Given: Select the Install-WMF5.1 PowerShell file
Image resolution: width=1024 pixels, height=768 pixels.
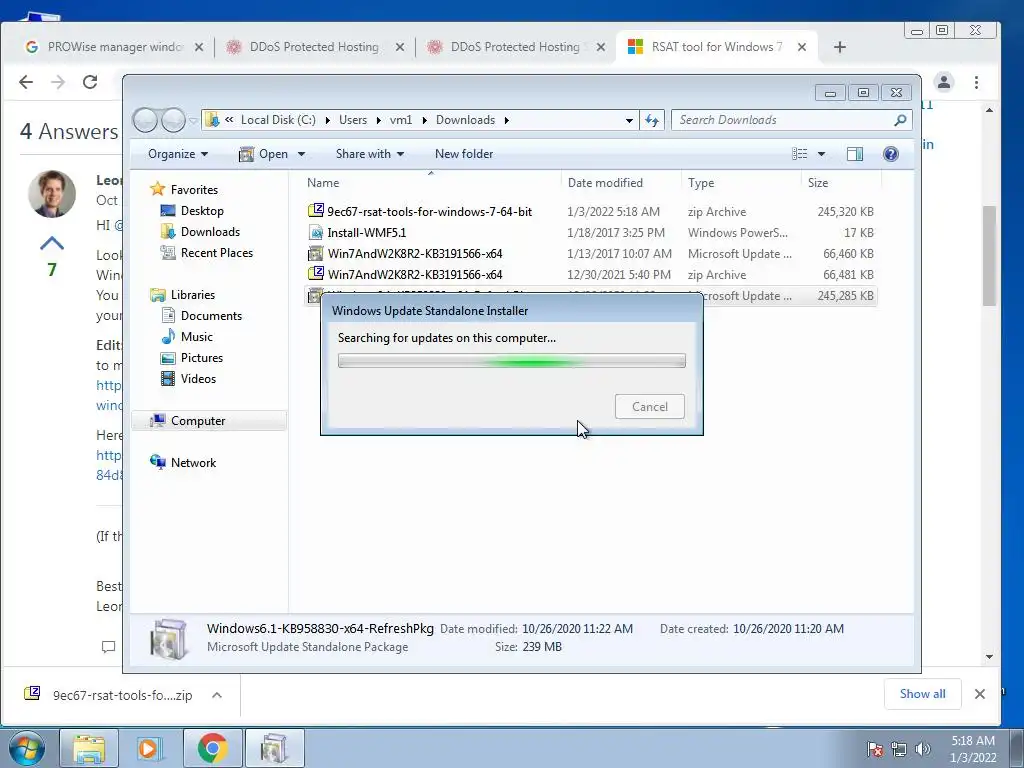Looking at the screenshot, I should [x=590, y=232].
